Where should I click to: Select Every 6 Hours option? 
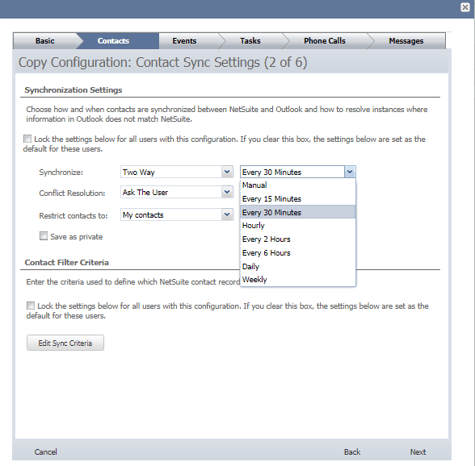[x=298, y=253]
